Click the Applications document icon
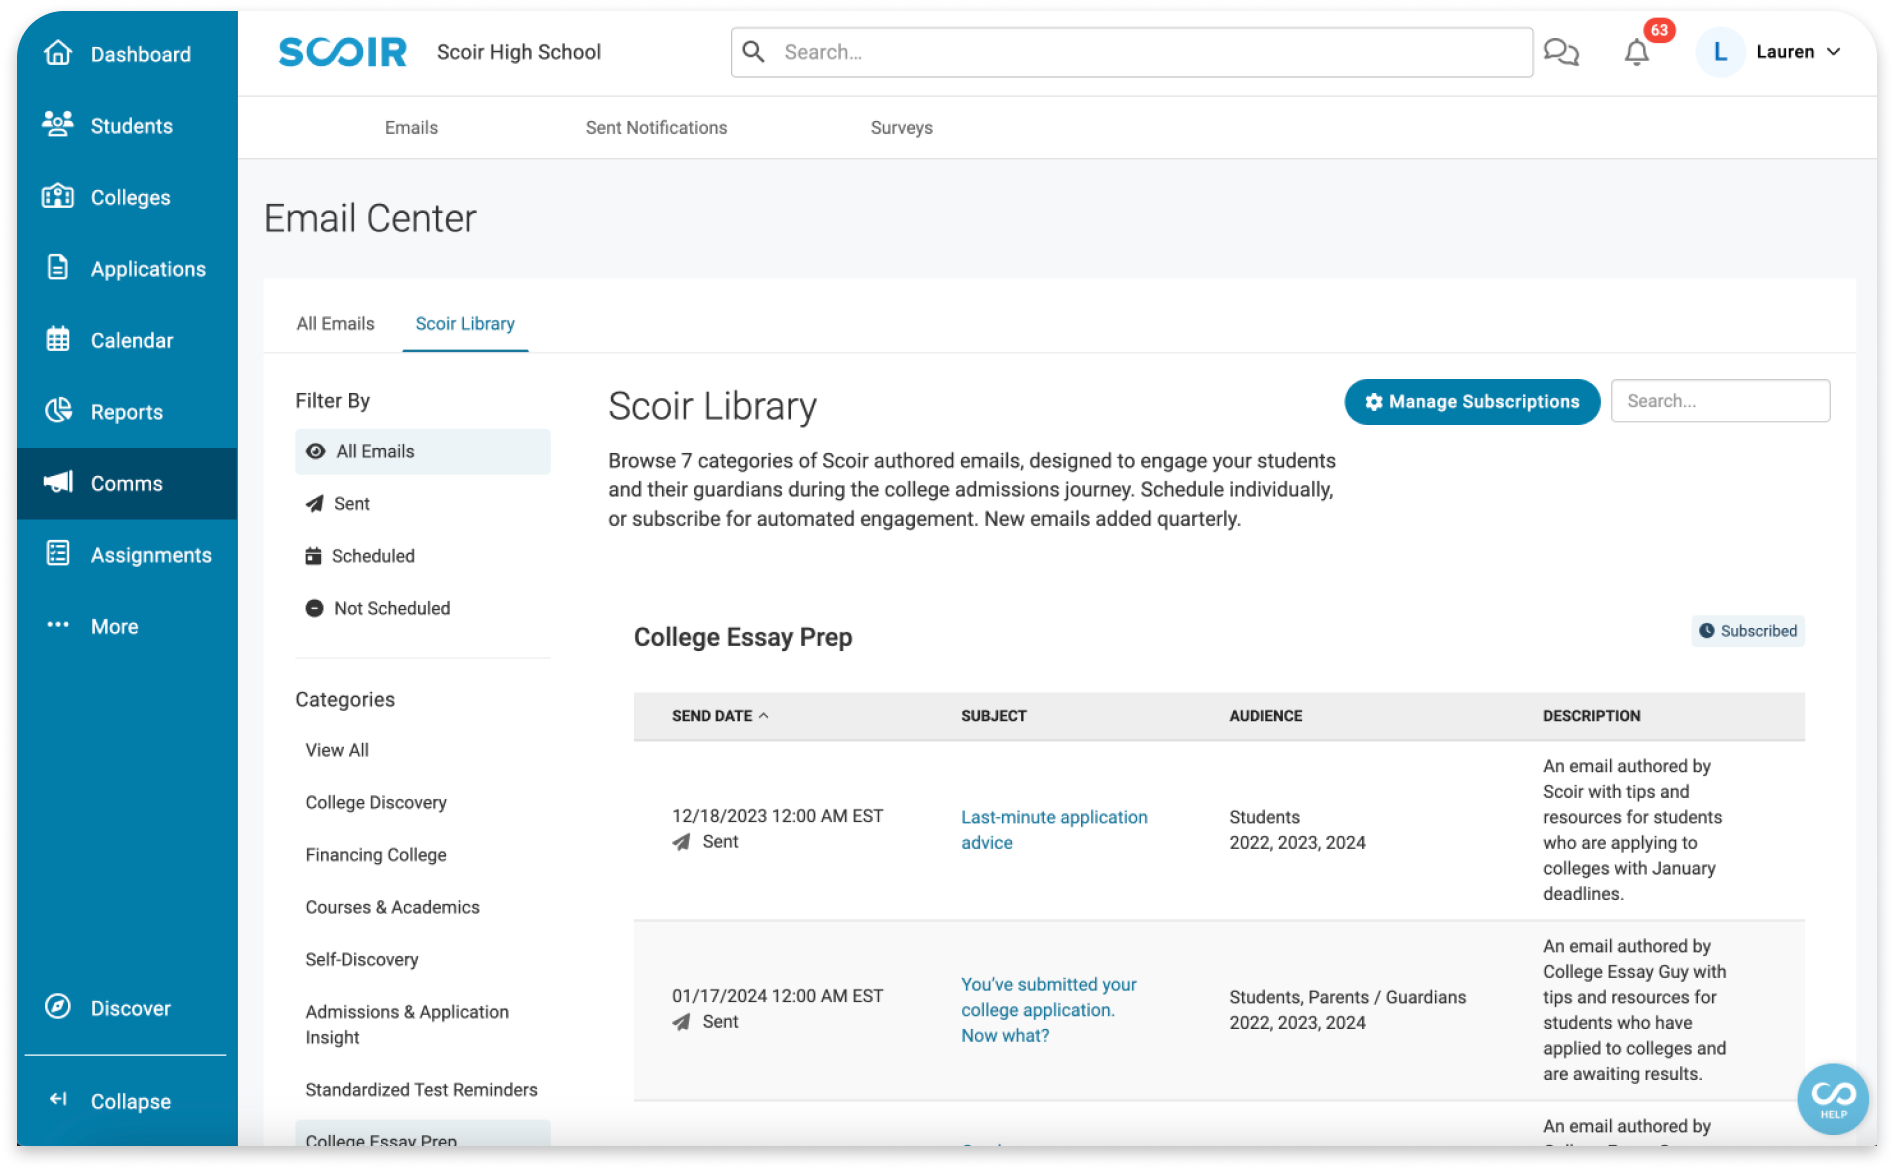Image resolution: width=1894 pixels, height=1170 pixels. click(58, 267)
